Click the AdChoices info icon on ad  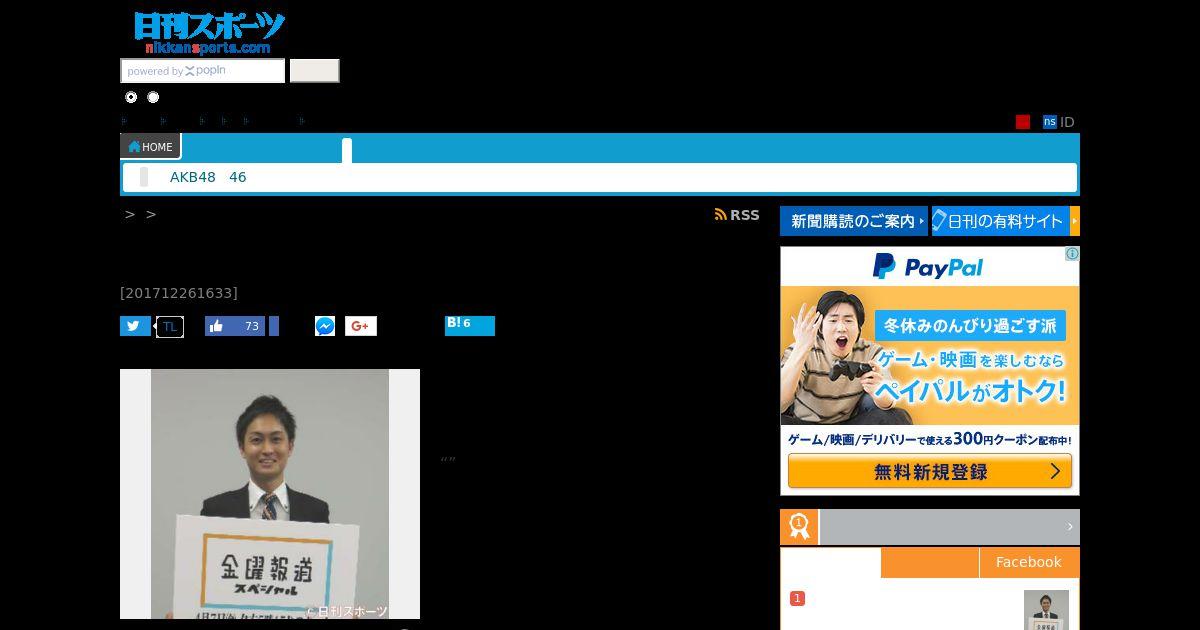pos(1072,254)
